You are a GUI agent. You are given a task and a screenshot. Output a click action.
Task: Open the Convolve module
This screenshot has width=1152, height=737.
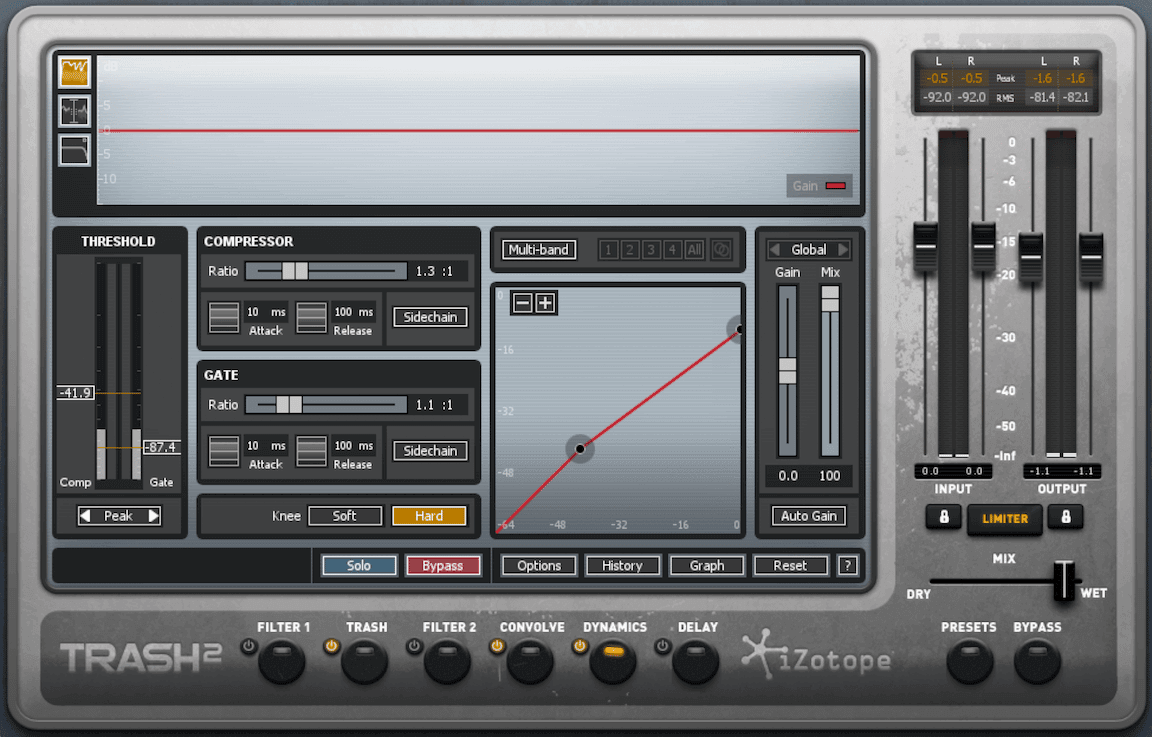point(530,661)
